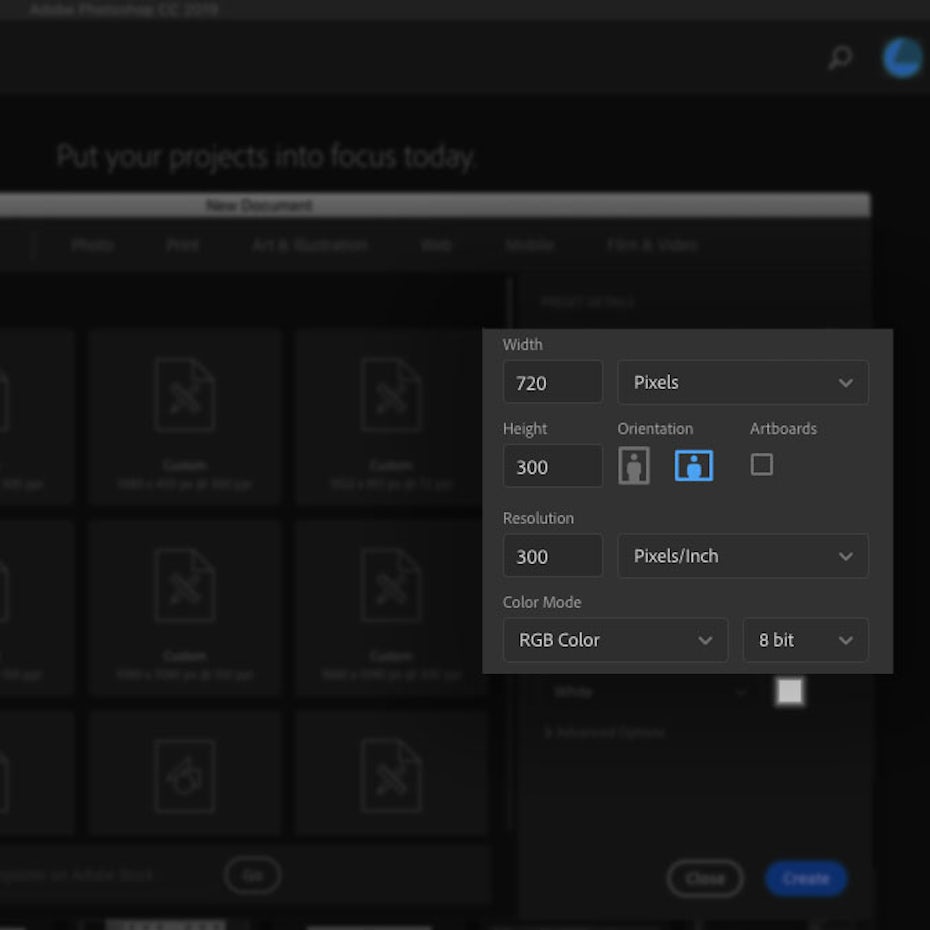Click the Close button
930x930 pixels.
(705, 878)
